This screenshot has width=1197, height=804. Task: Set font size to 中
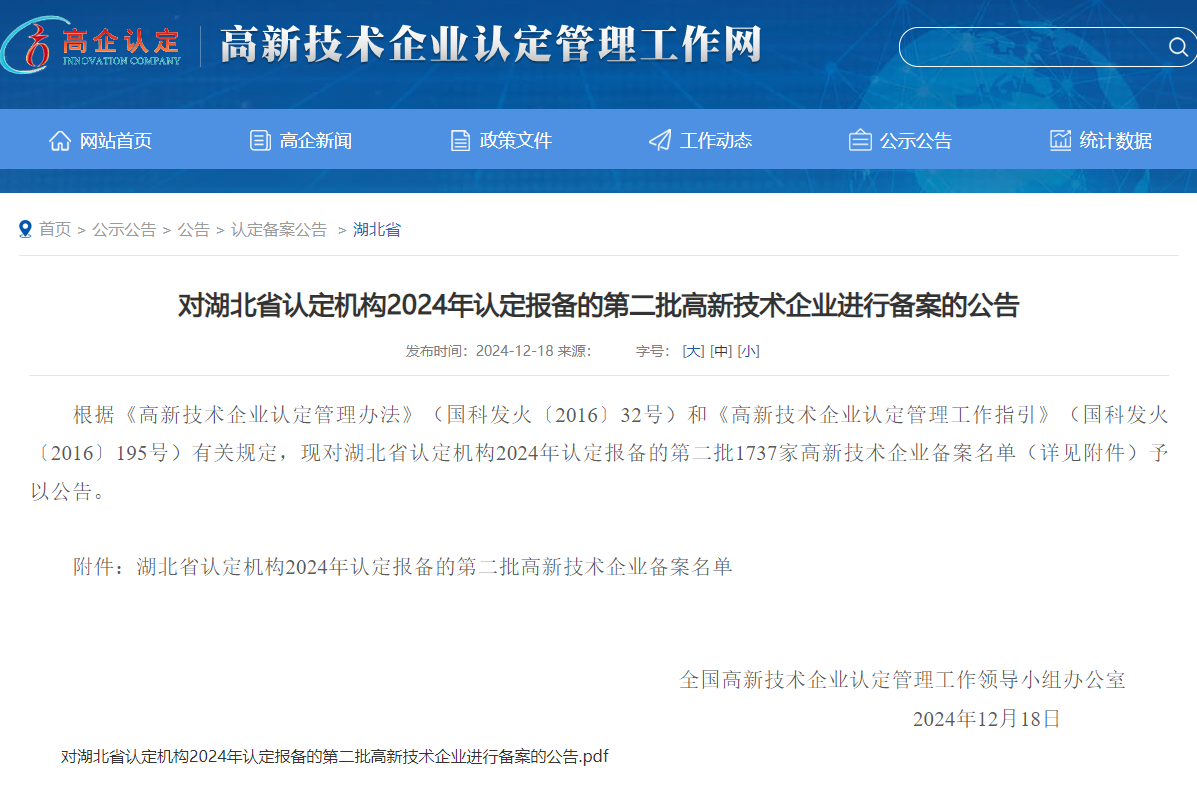[721, 351]
